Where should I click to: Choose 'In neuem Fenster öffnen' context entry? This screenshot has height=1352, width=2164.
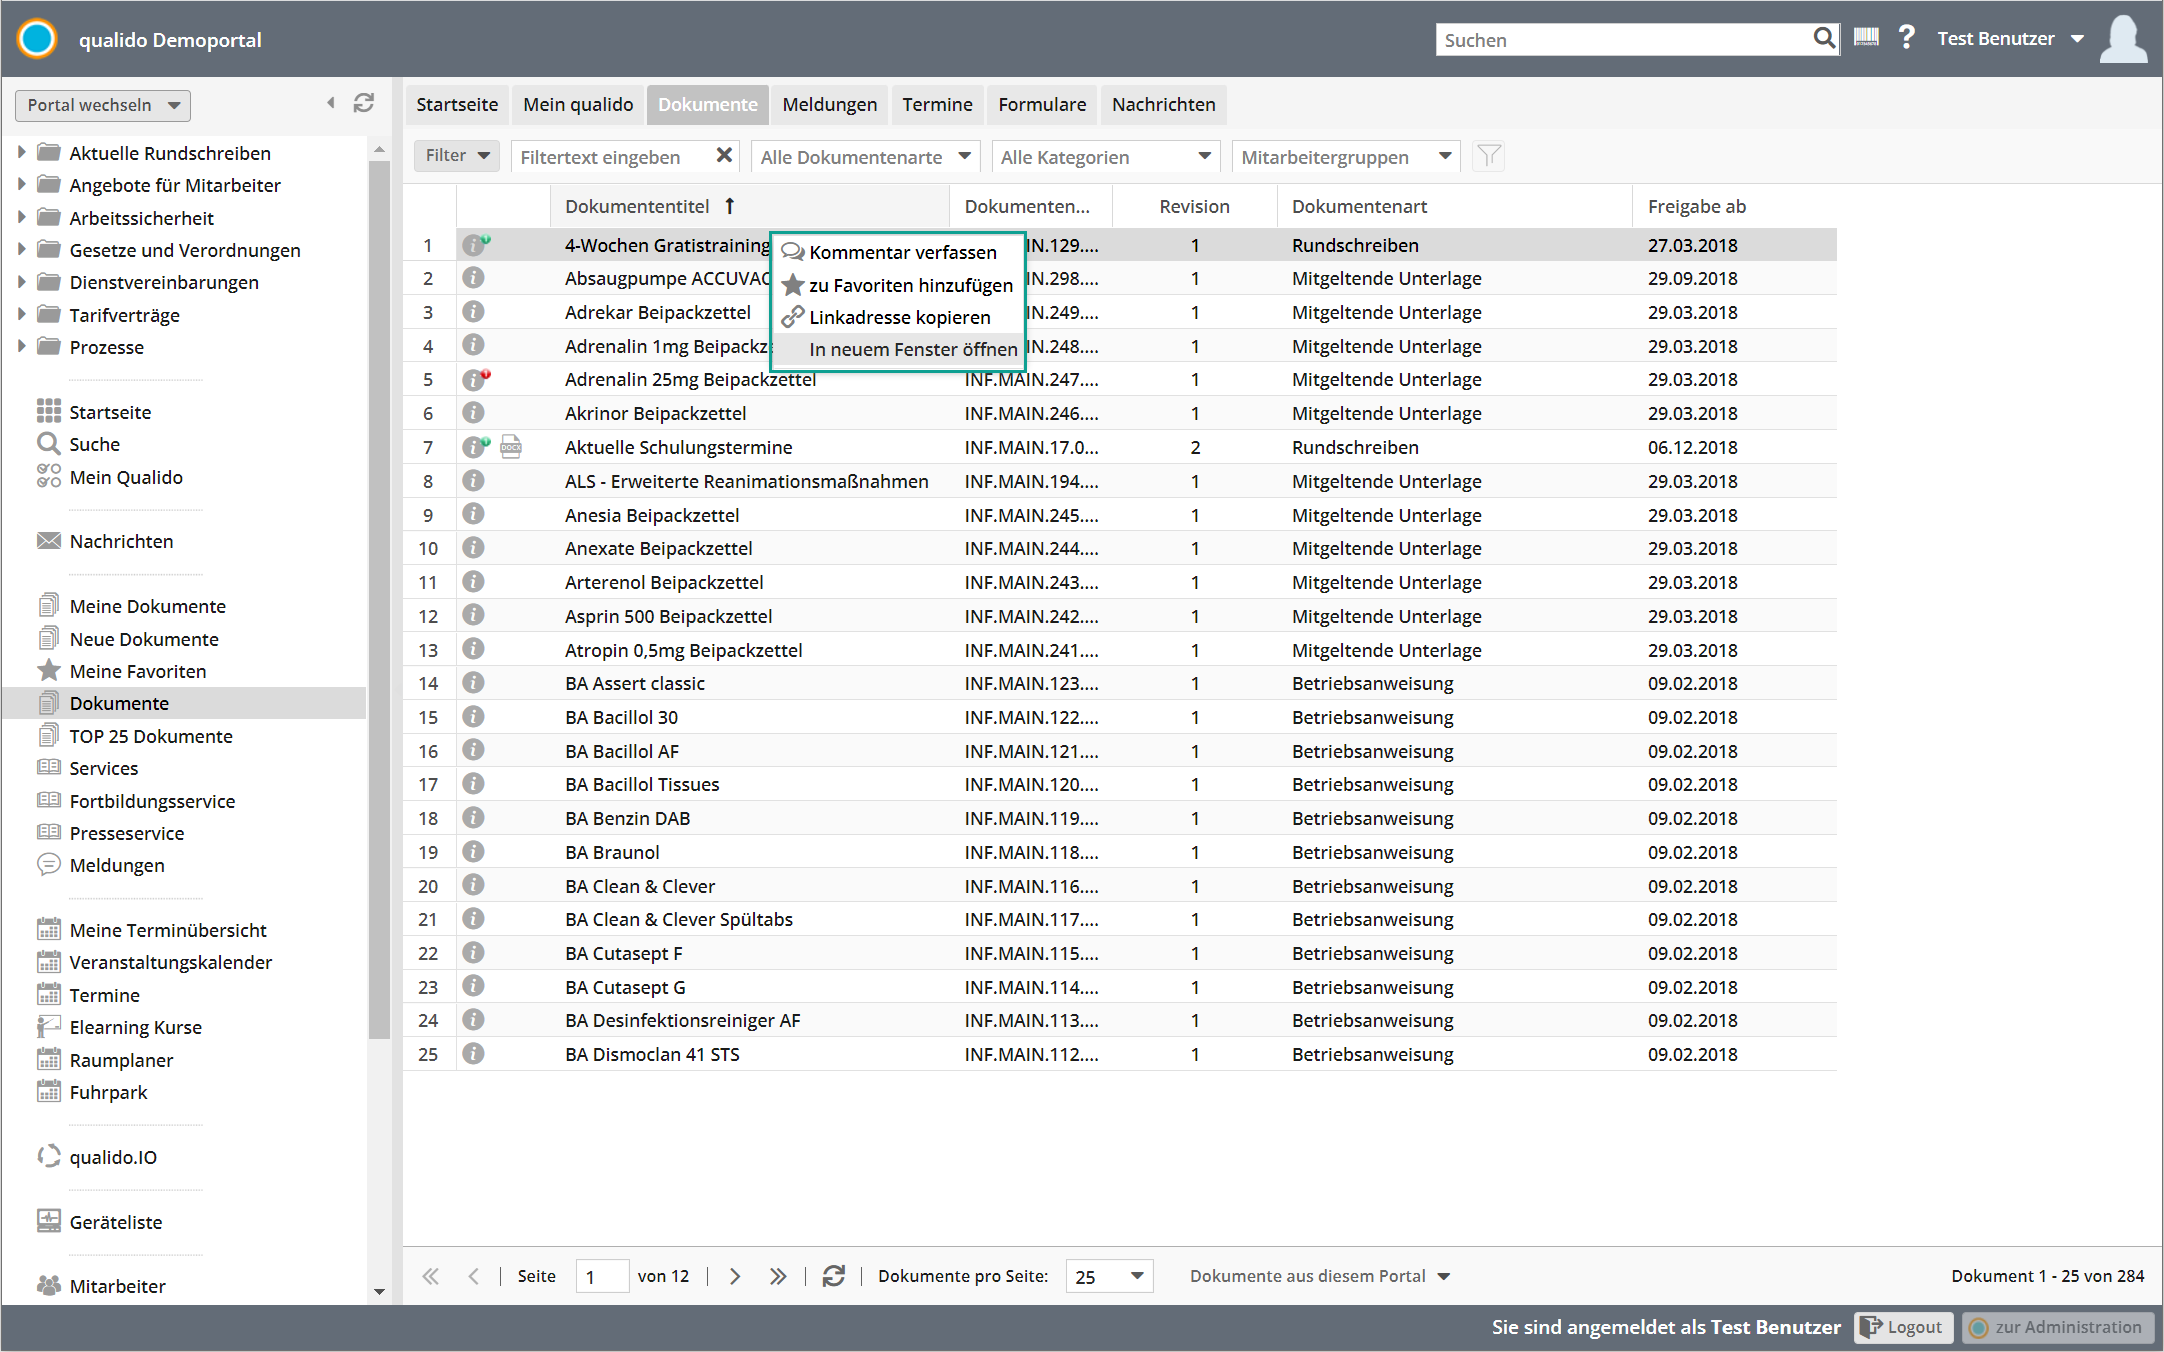tap(912, 349)
